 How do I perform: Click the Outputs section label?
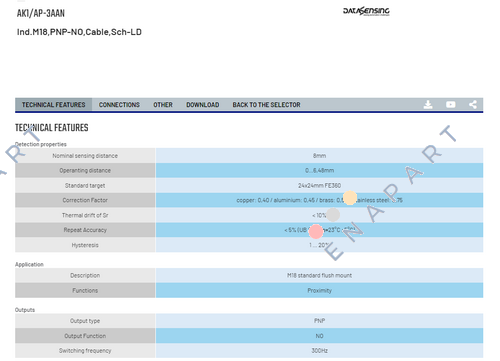tap(25, 310)
